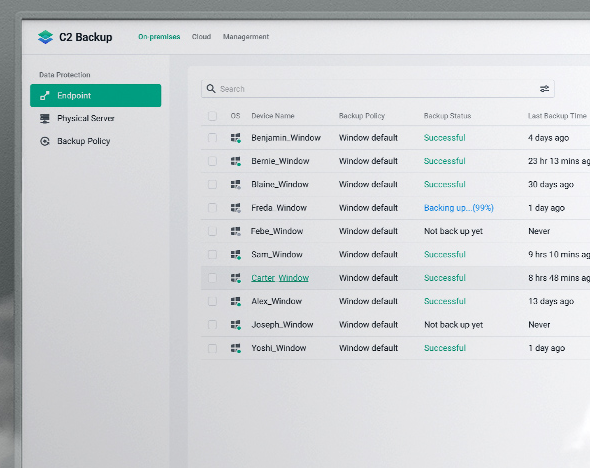Click 'Not back up yet' for Febe_Window

pyautogui.click(x=453, y=231)
